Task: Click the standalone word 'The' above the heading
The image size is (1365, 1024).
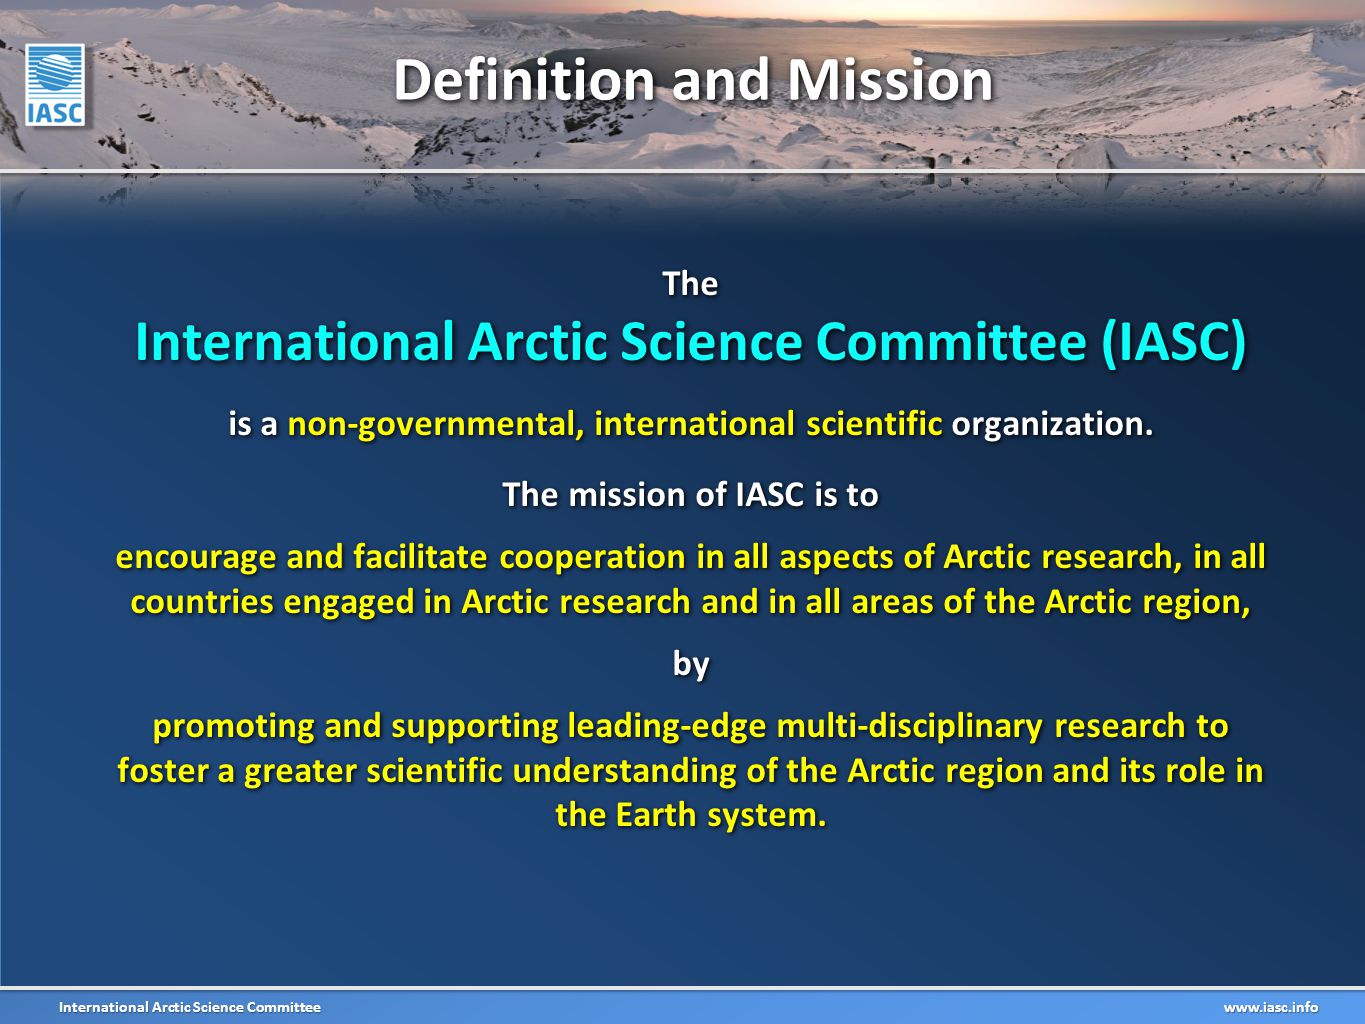Action: point(691,284)
